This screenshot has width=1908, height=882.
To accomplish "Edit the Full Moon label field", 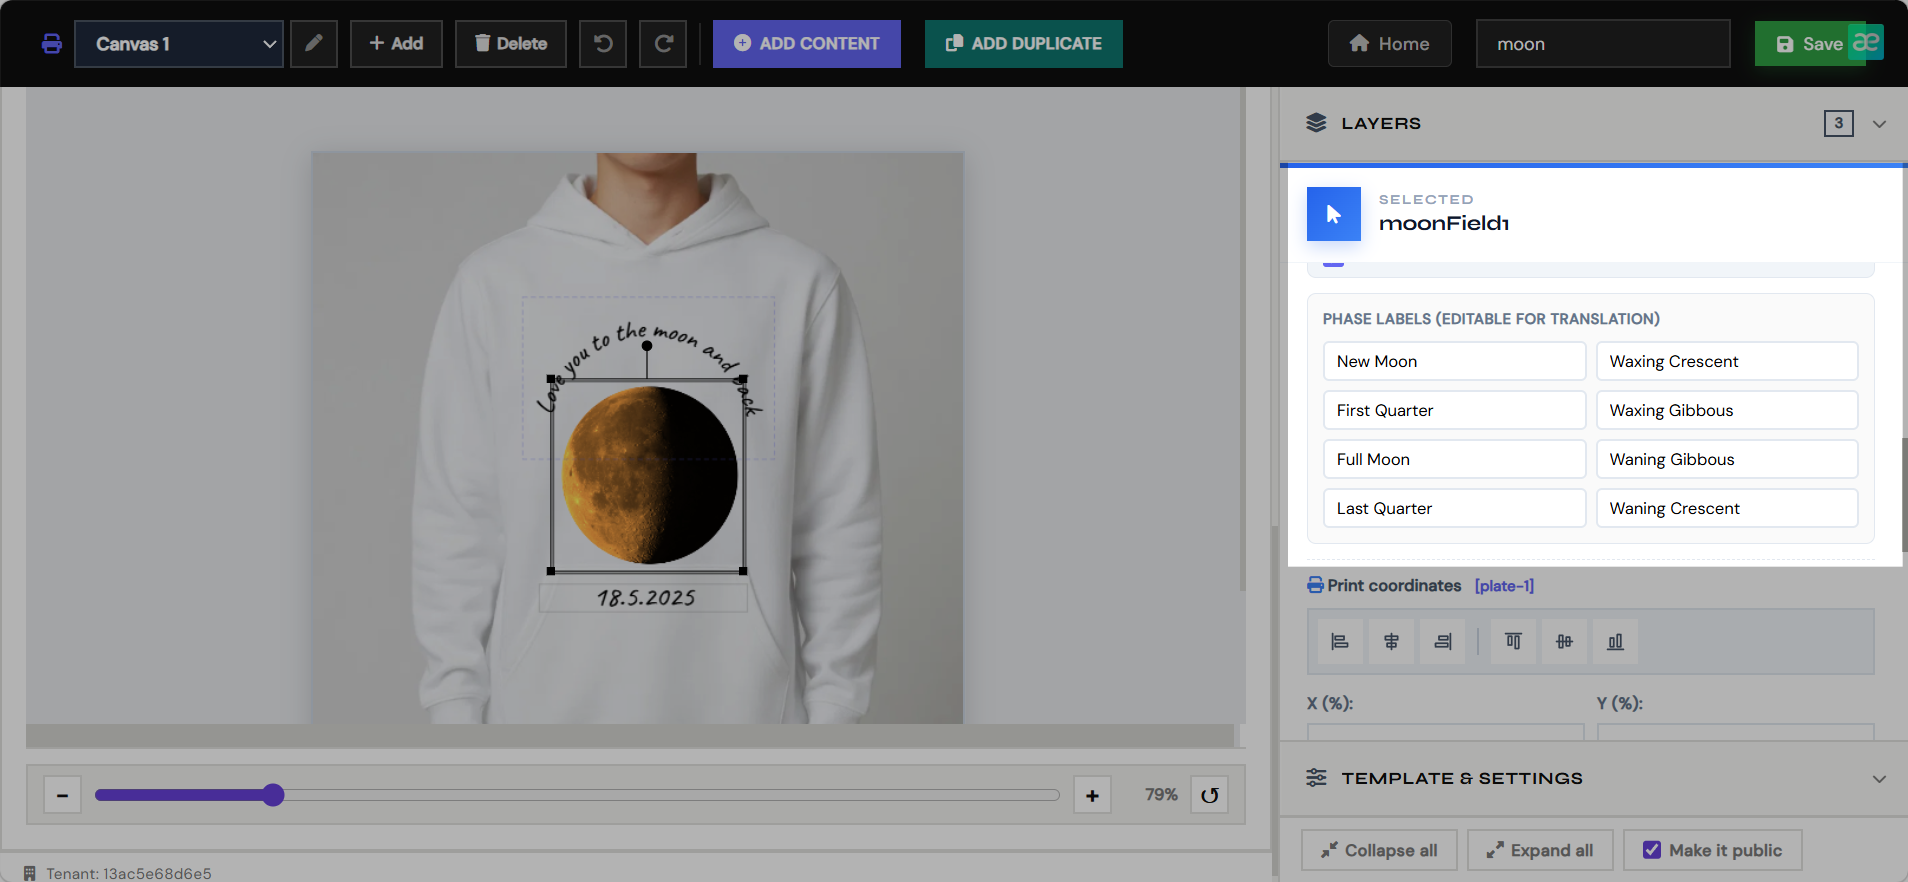I will pos(1454,459).
